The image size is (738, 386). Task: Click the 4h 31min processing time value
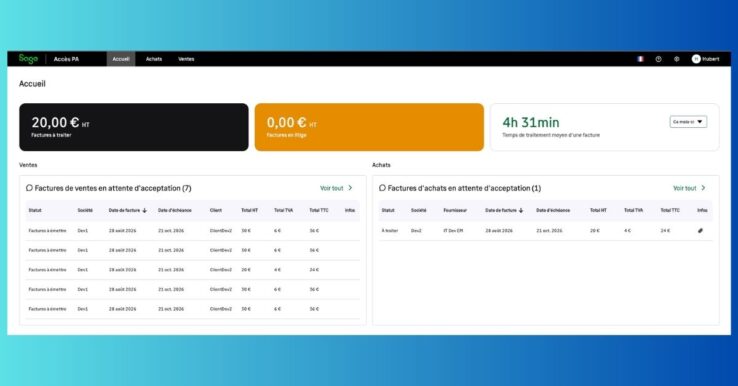(x=531, y=122)
